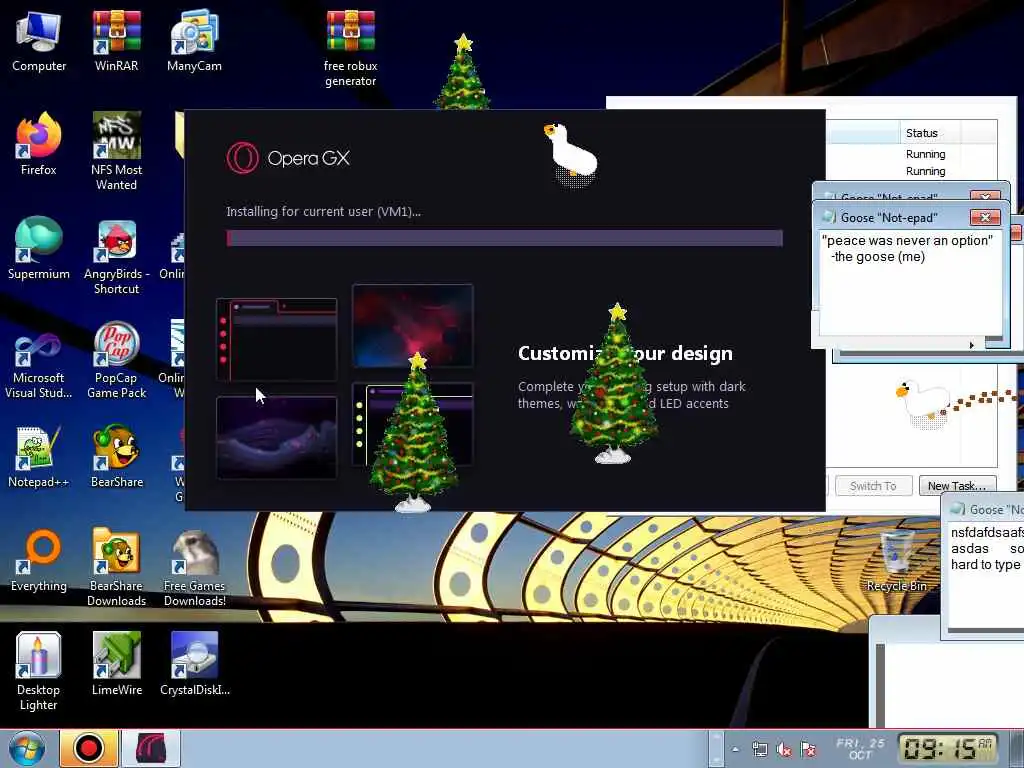Open the AngryBirds shortcut icon
The height and width of the screenshot is (768, 1024).
pos(116,256)
